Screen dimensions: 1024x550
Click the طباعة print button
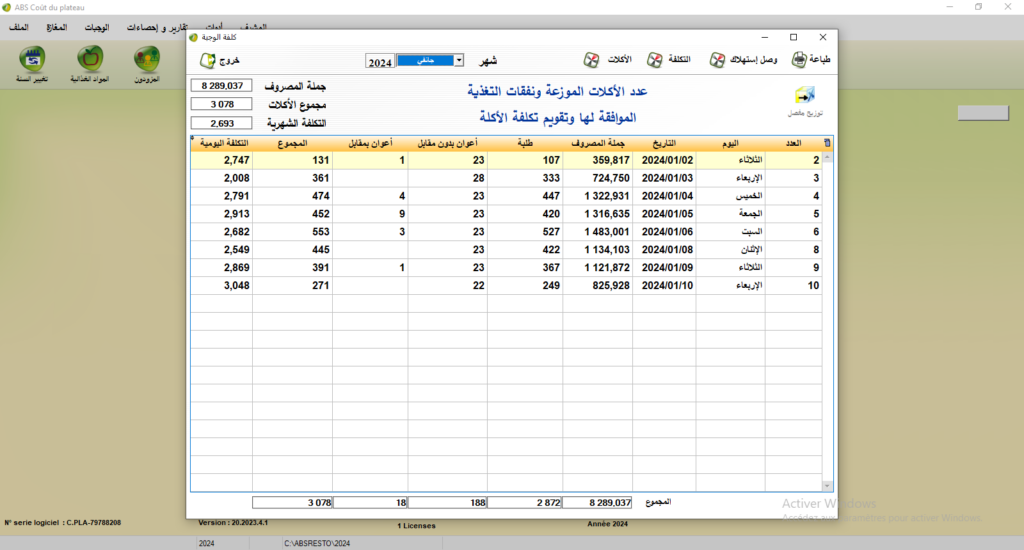(811, 59)
